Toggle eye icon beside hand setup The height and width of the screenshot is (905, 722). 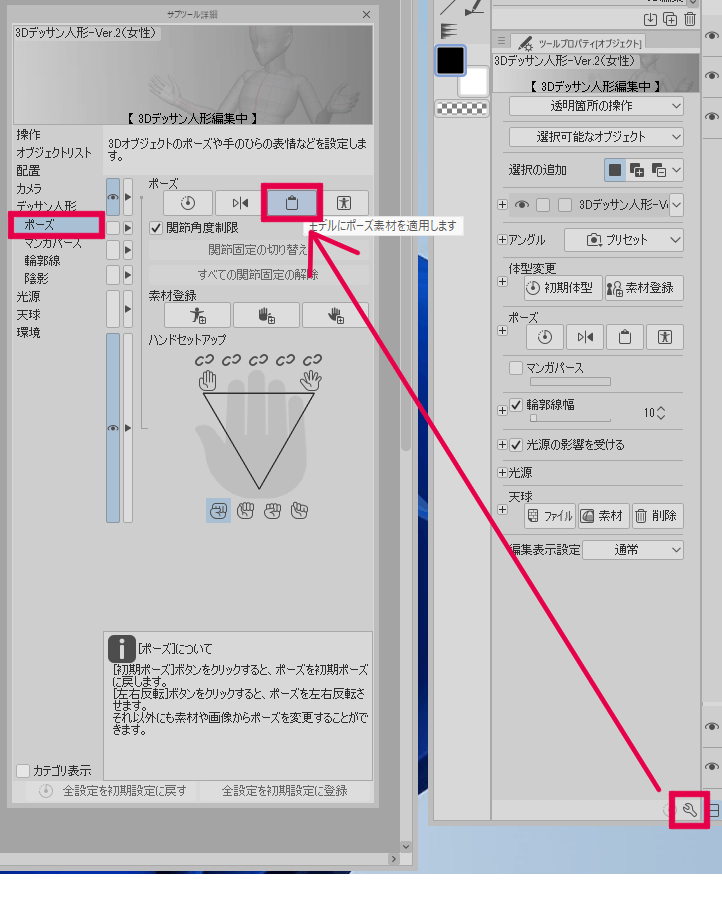coord(113,428)
